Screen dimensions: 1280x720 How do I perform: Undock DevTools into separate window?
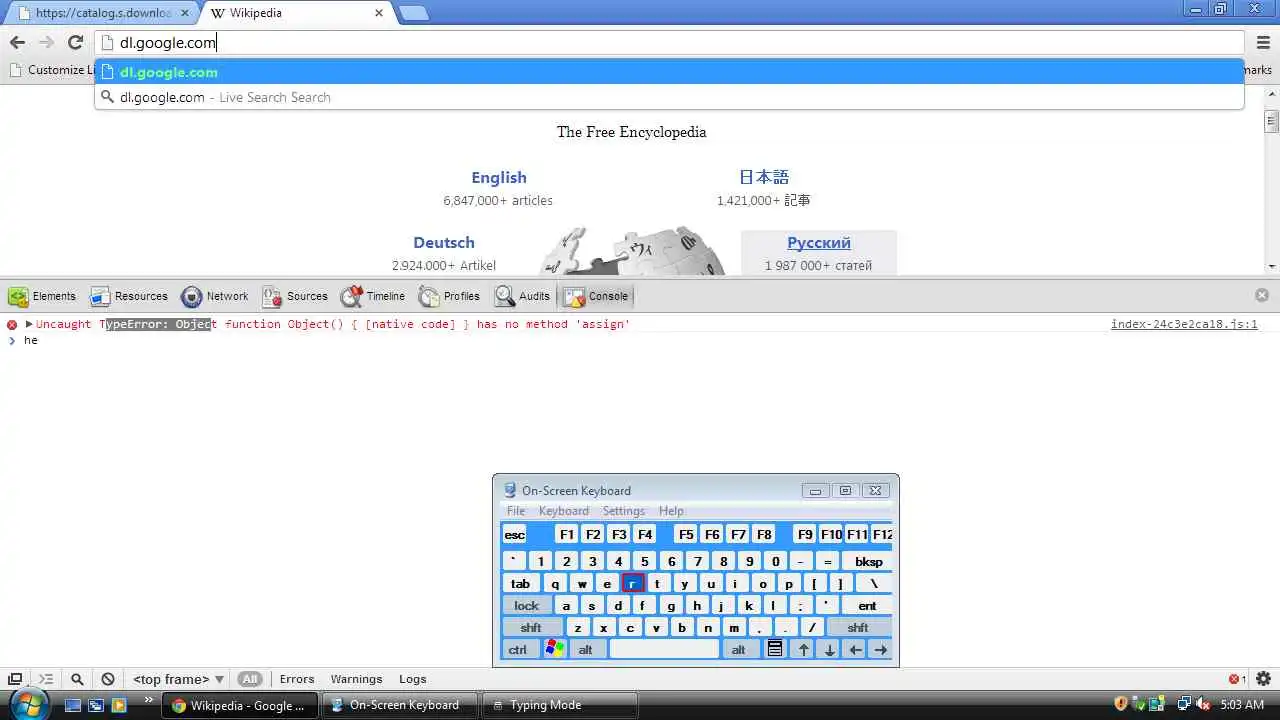(15, 679)
